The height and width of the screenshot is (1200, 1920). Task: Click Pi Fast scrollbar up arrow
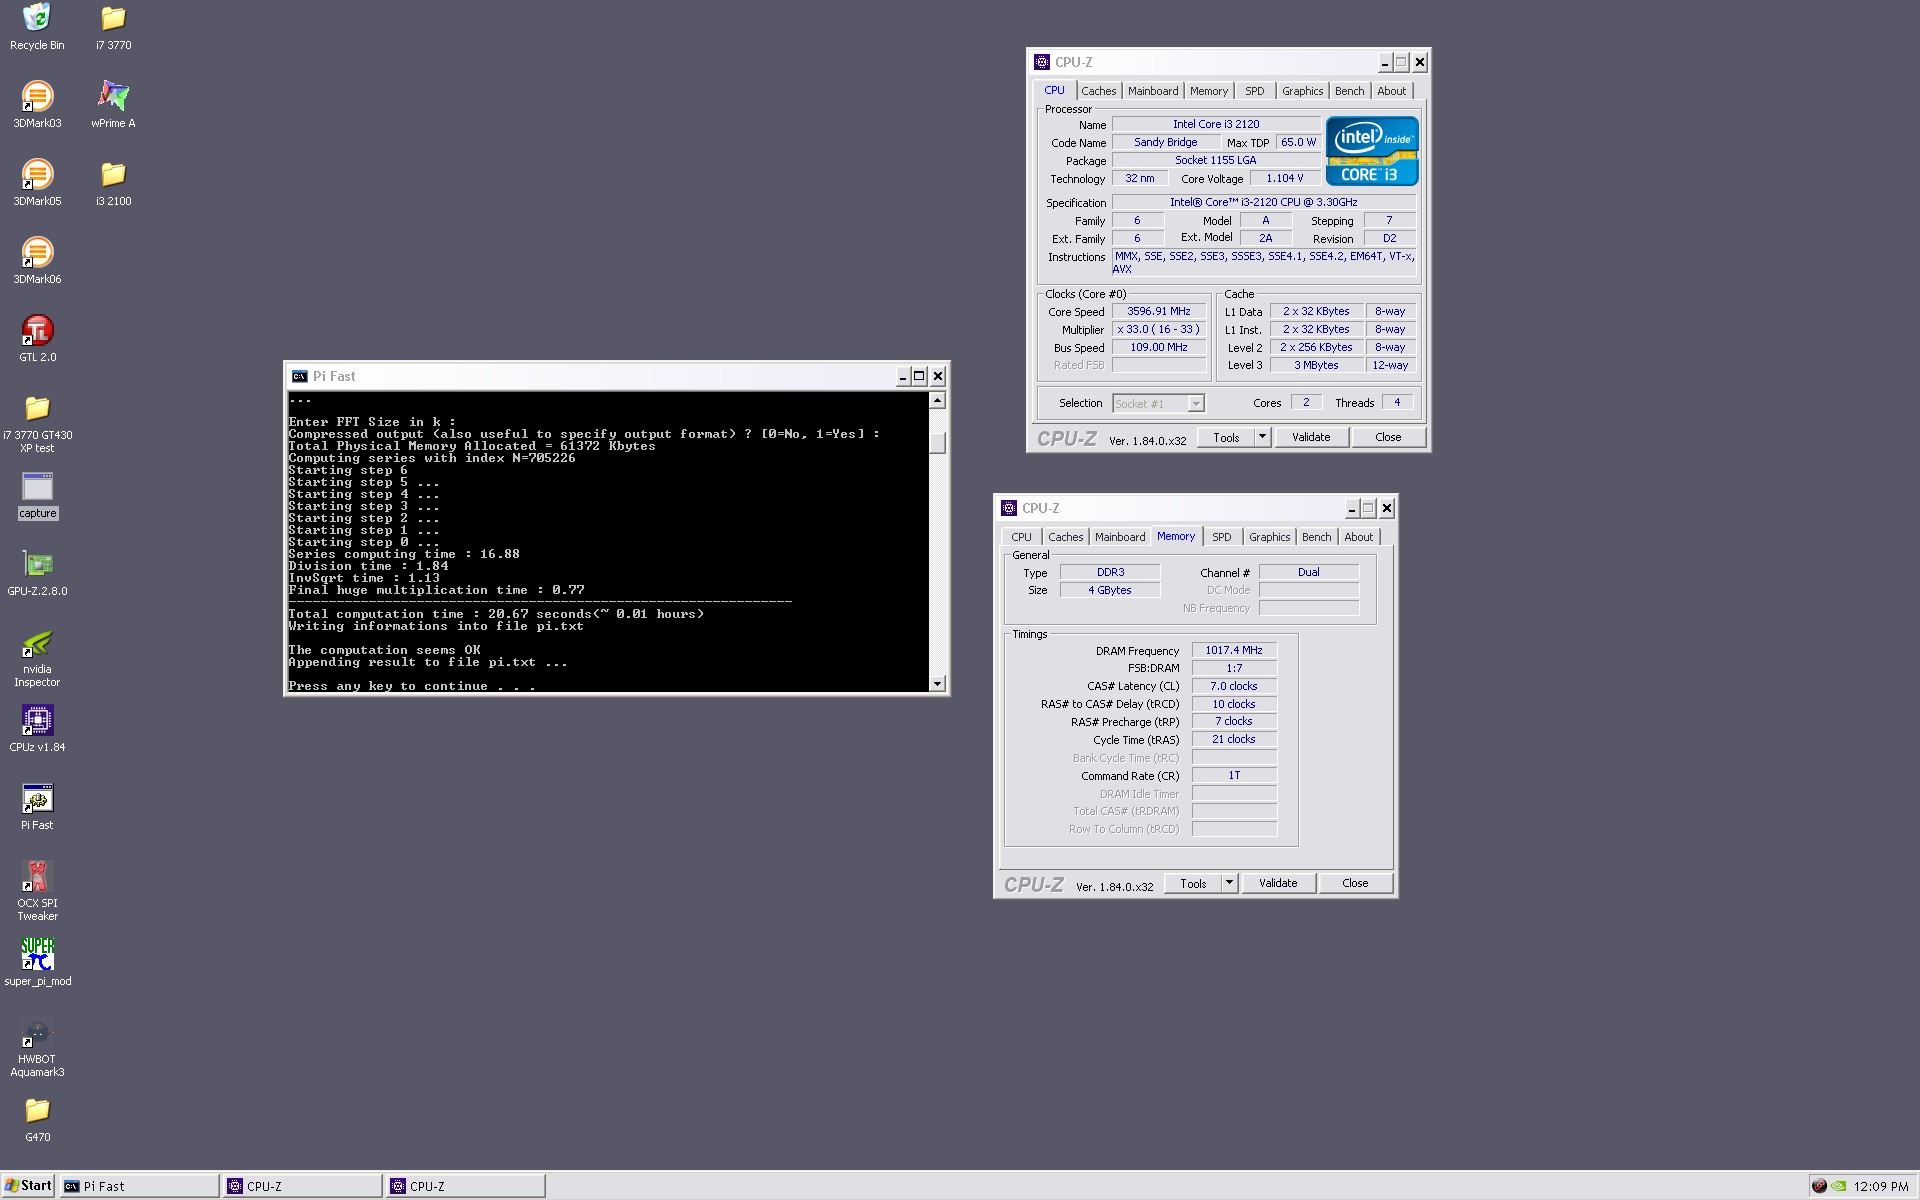tap(937, 400)
